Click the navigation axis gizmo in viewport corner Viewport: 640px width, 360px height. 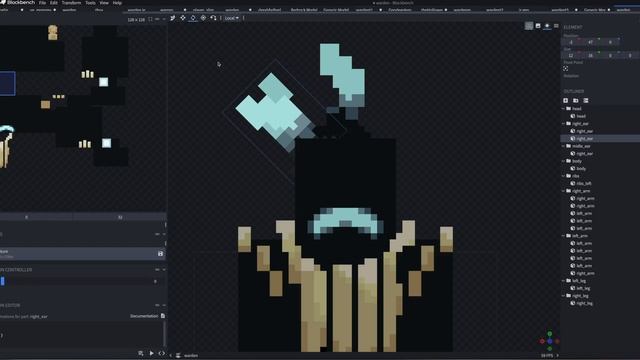pos(550,341)
